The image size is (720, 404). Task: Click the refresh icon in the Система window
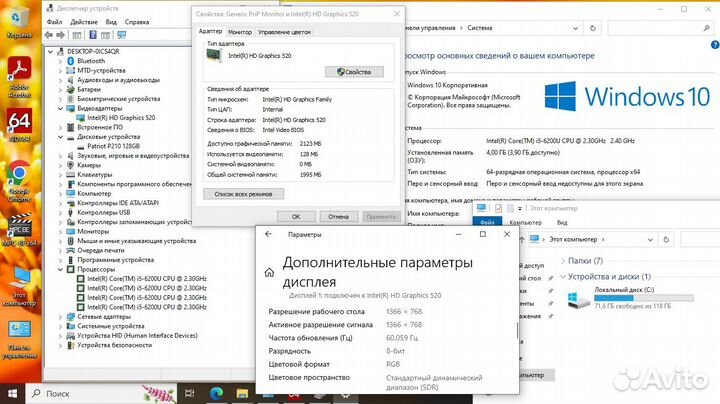(593, 28)
